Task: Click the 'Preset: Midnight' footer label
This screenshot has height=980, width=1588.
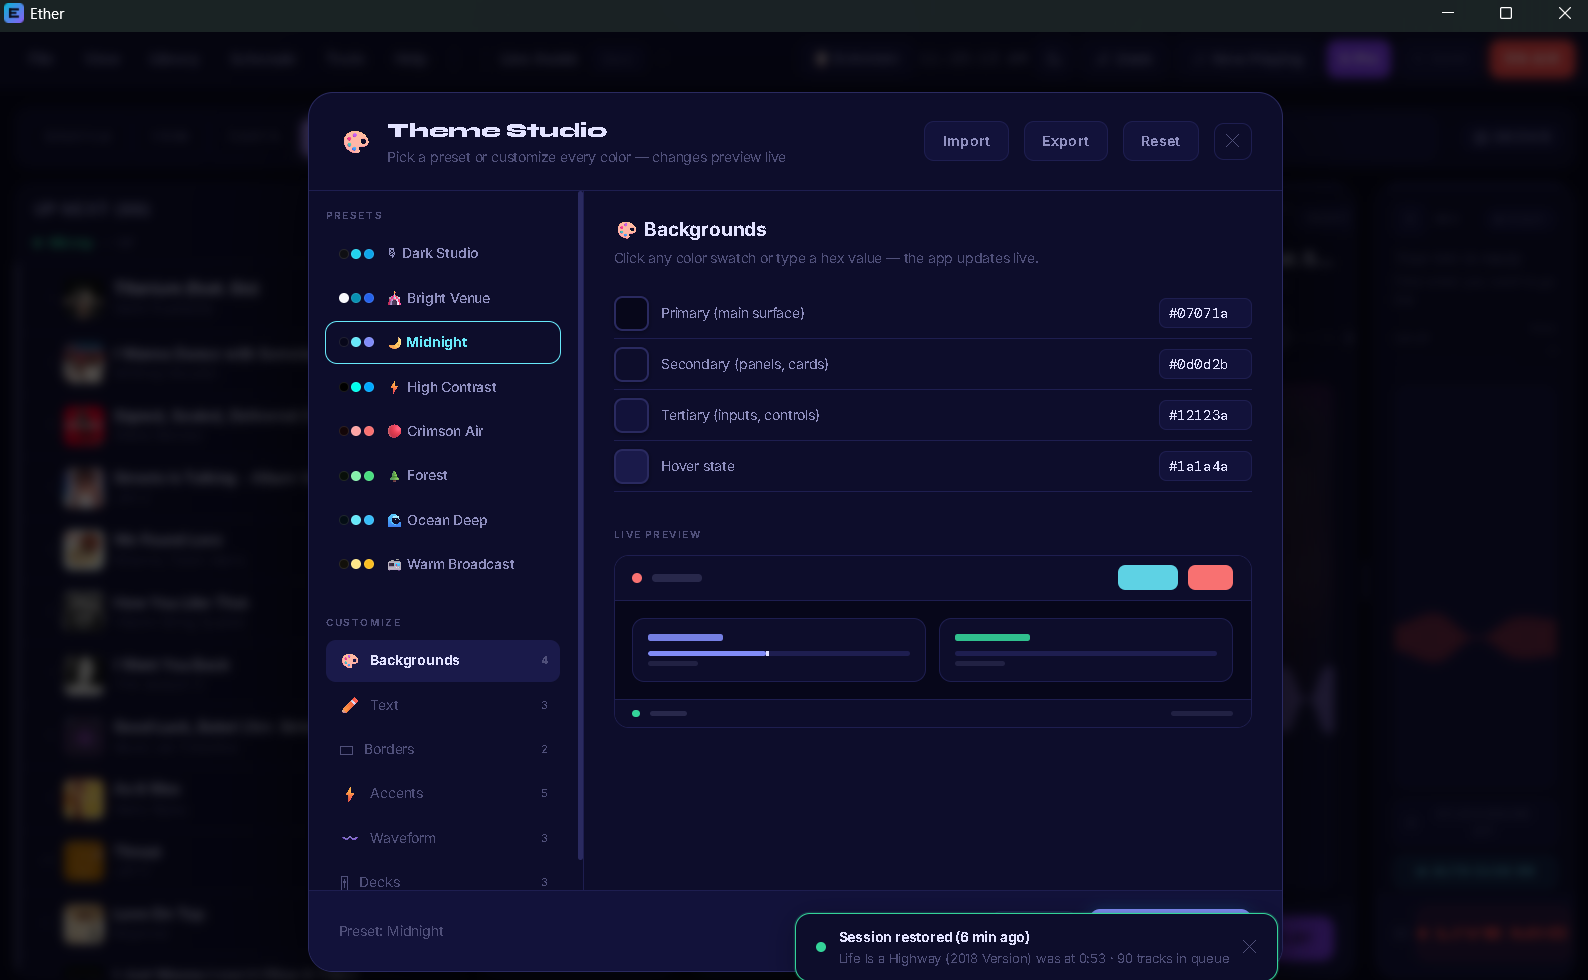Action: pos(391,931)
